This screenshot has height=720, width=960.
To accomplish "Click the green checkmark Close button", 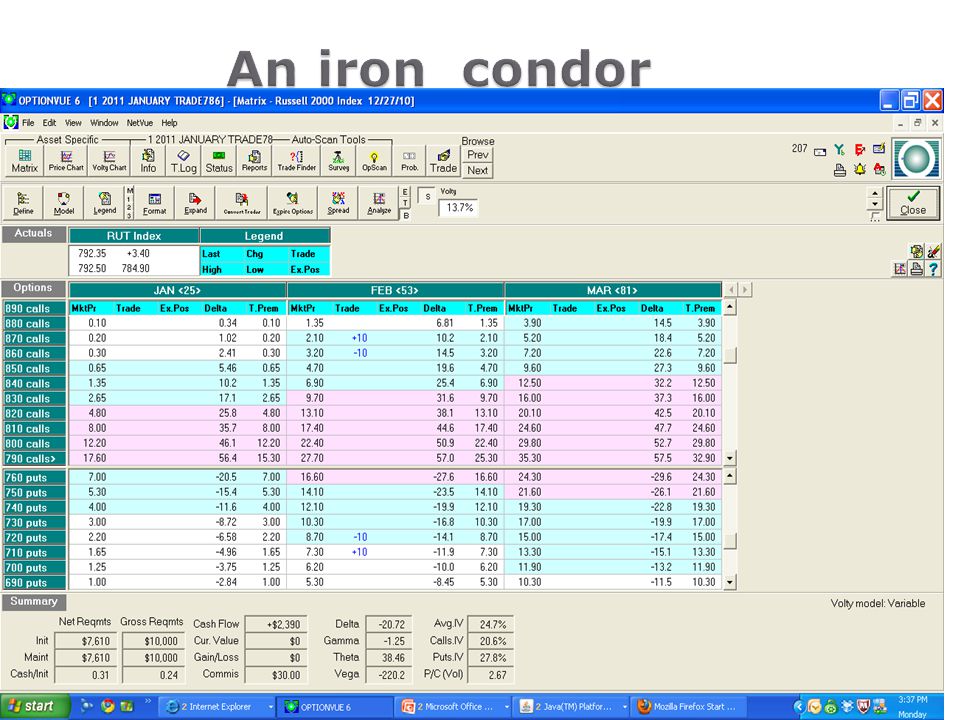I will (913, 203).
